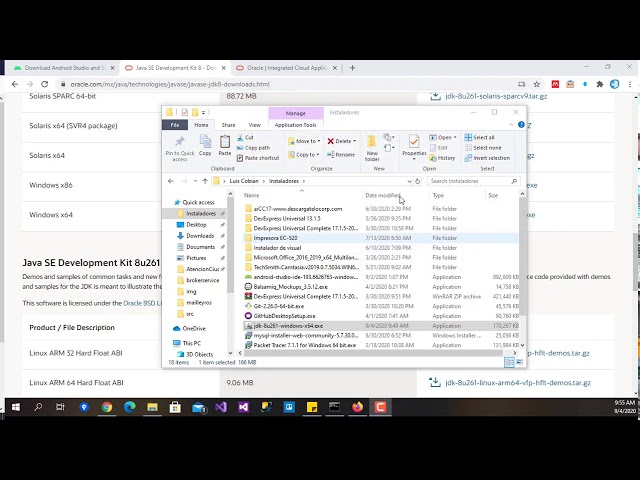Viewport: 640px width, 480px height.
Task: Click the New folder icon
Action: (x=372, y=142)
